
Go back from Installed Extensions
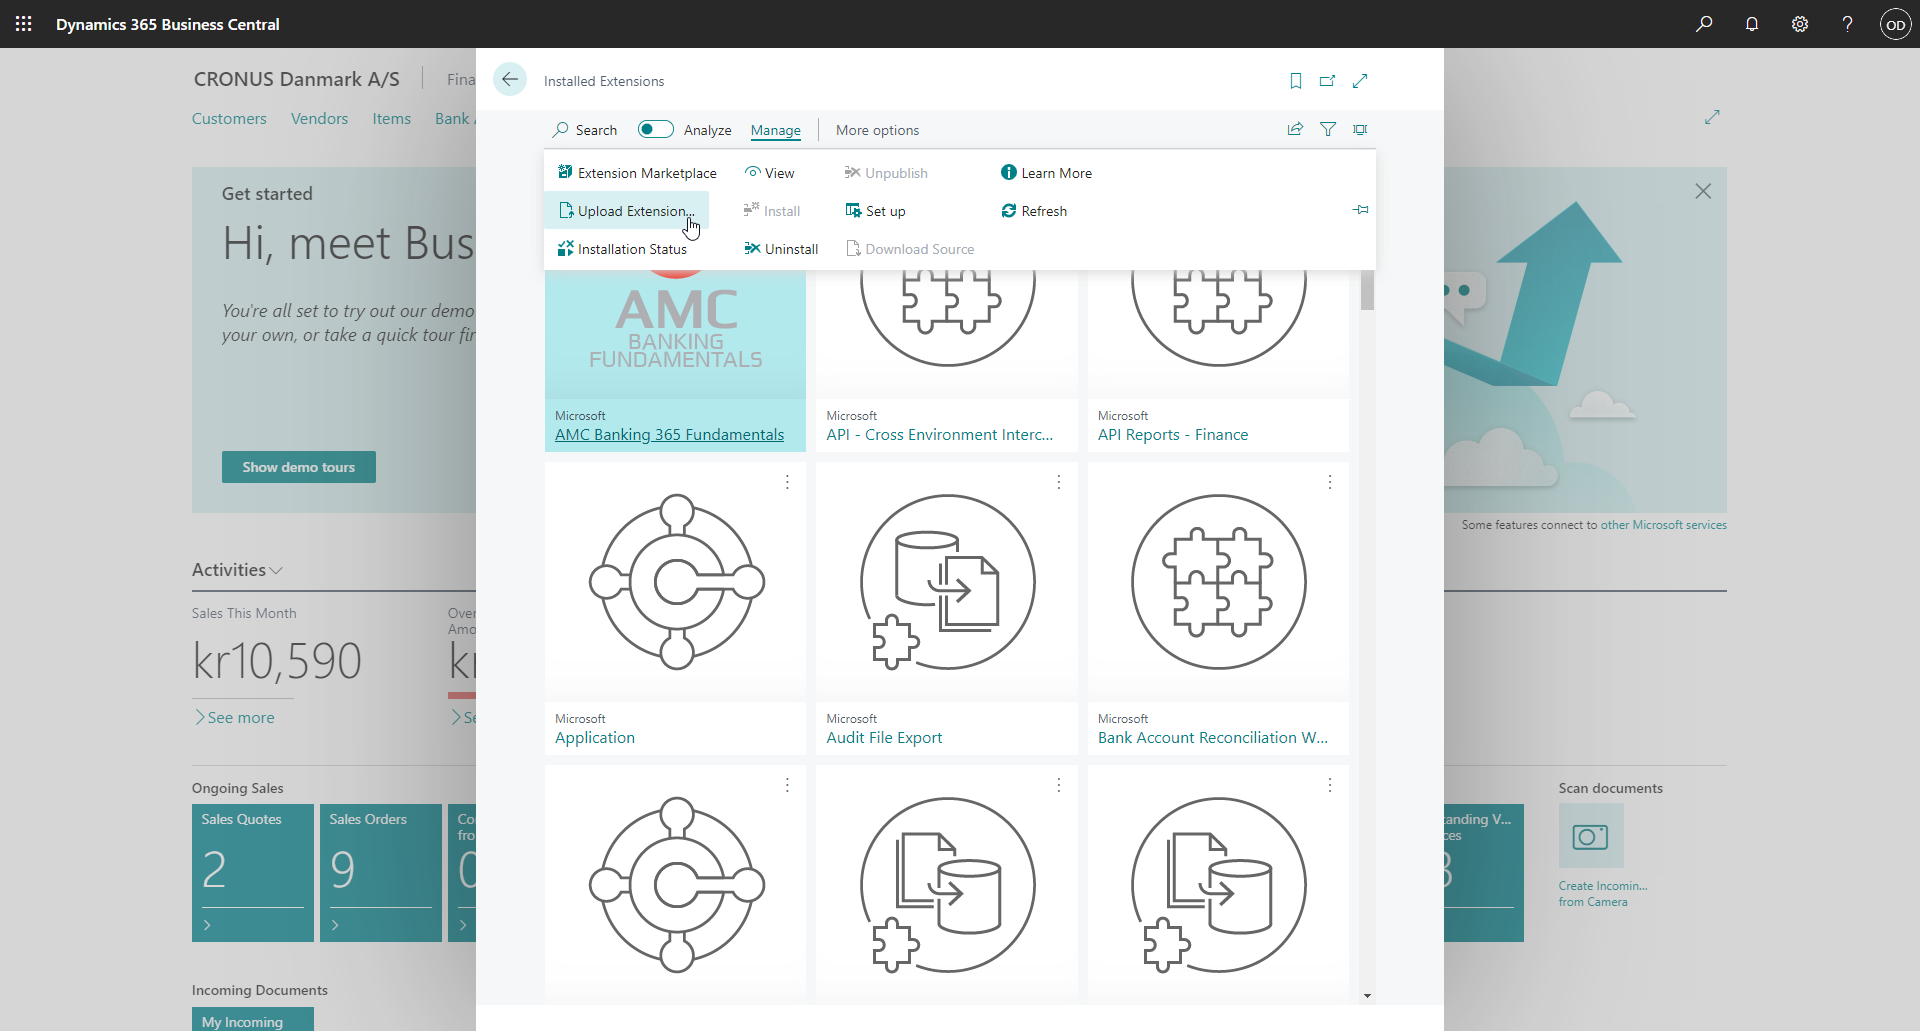click(510, 80)
